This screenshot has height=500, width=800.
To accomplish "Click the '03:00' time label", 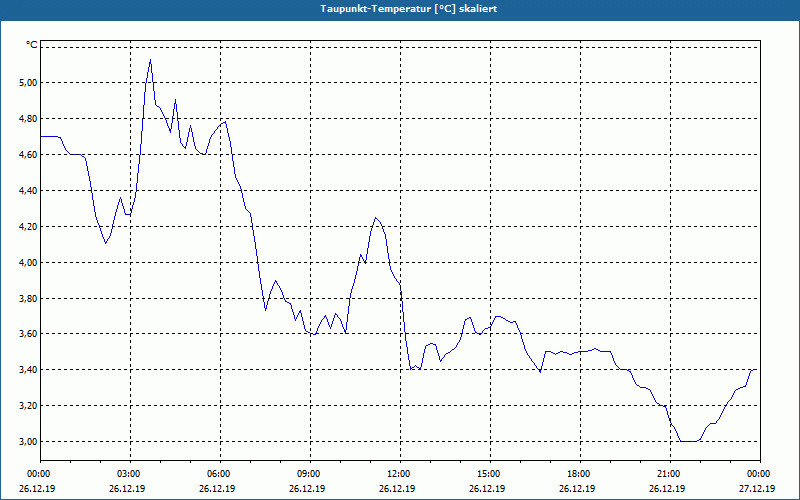I will [x=128, y=474].
